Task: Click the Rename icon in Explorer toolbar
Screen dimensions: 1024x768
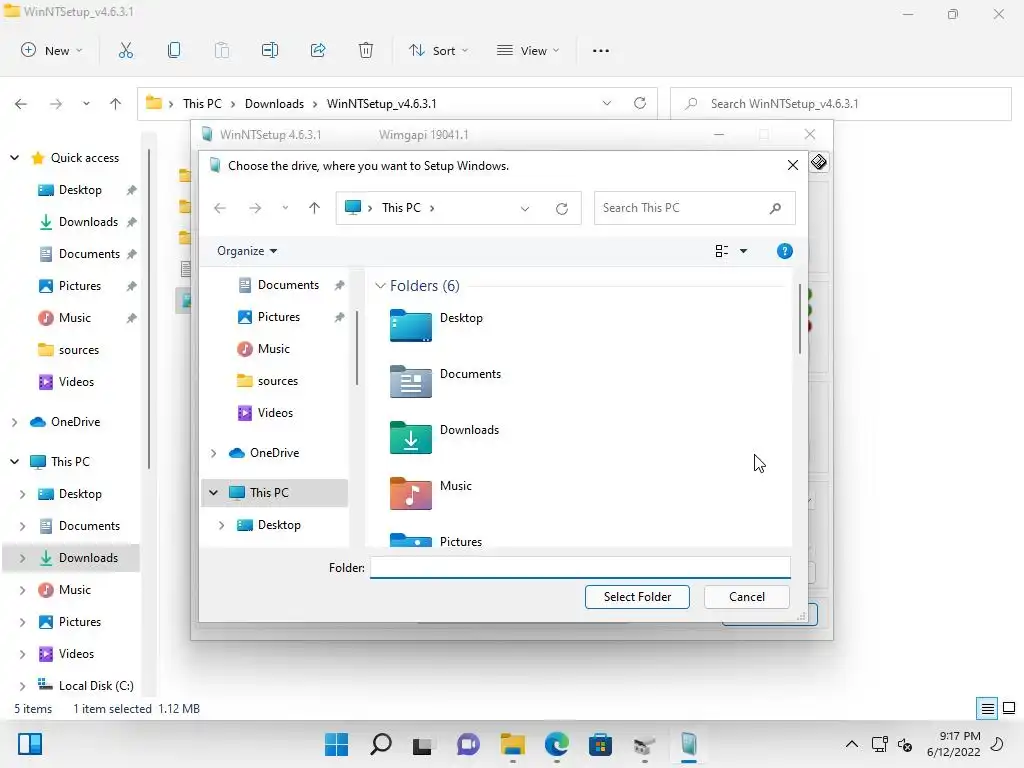Action: coord(270,50)
